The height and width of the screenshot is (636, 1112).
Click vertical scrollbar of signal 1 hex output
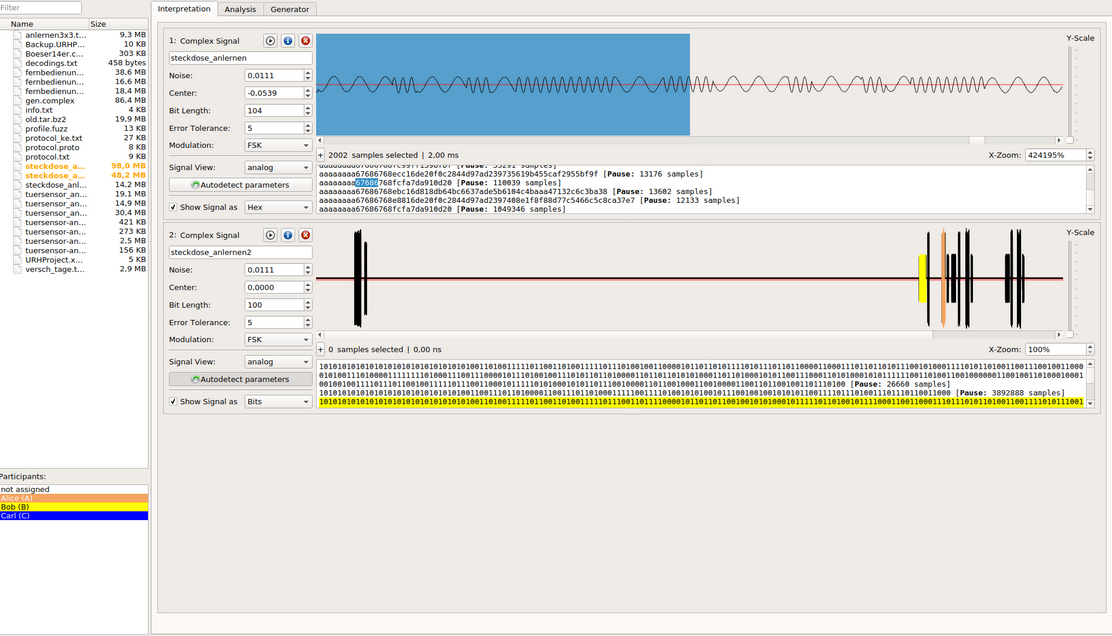coord(1090,189)
